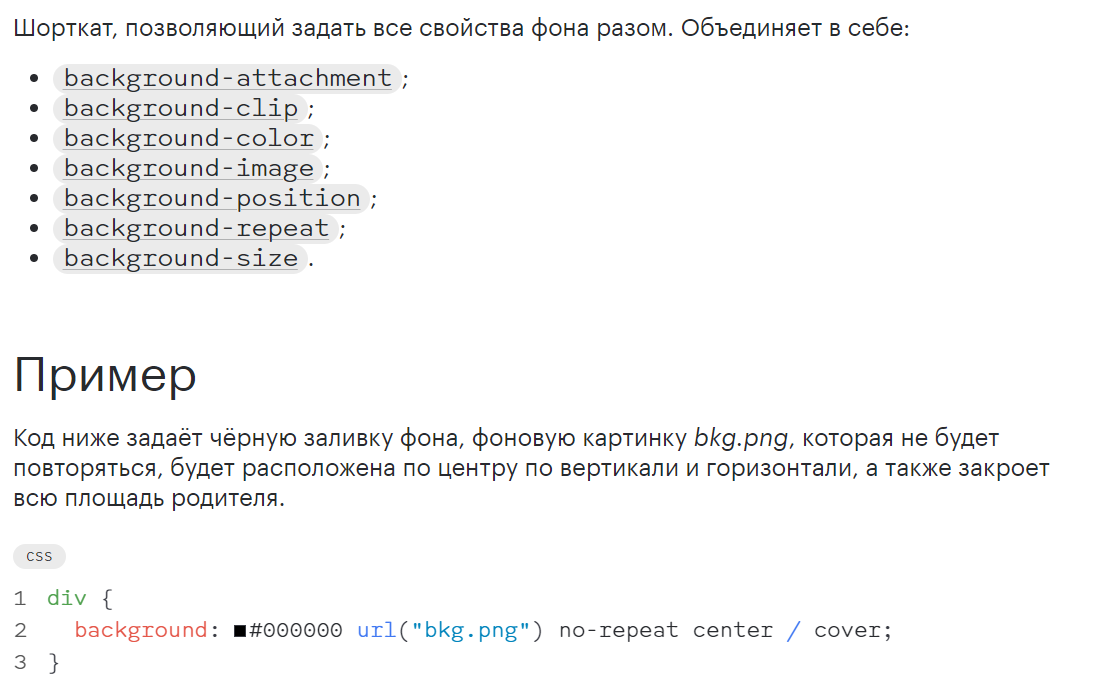This screenshot has width=1103, height=686.
Task: Click the "bkg.png" string in code
Action: pos(471,630)
